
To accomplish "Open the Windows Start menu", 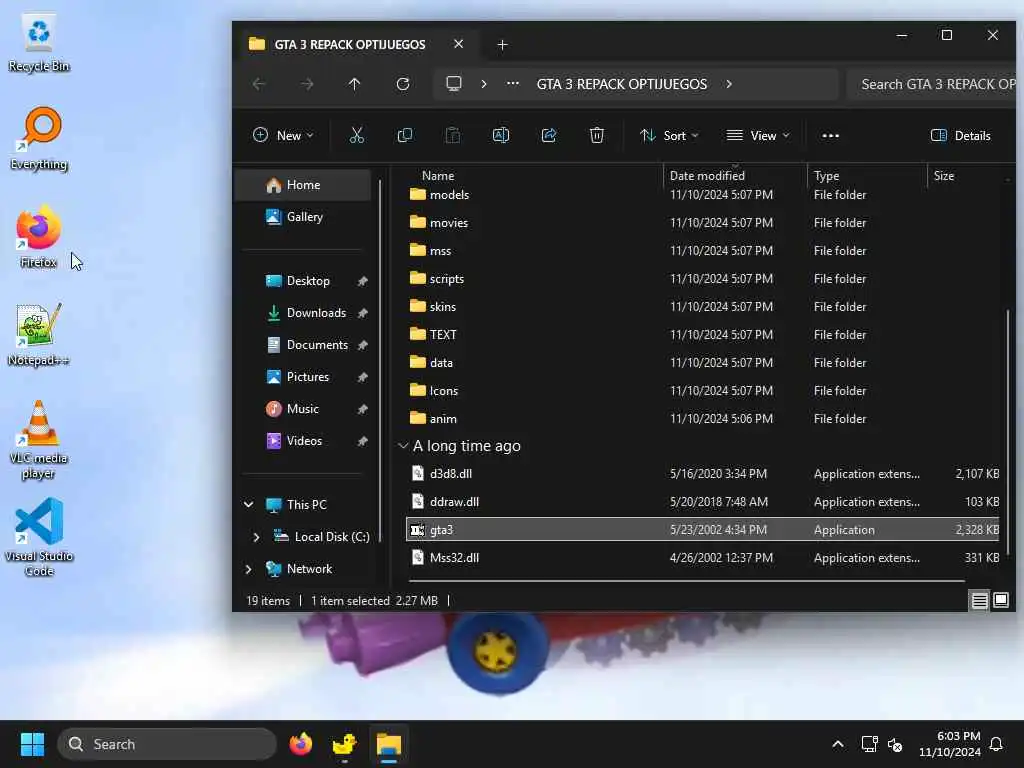I will [x=32, y=744].
